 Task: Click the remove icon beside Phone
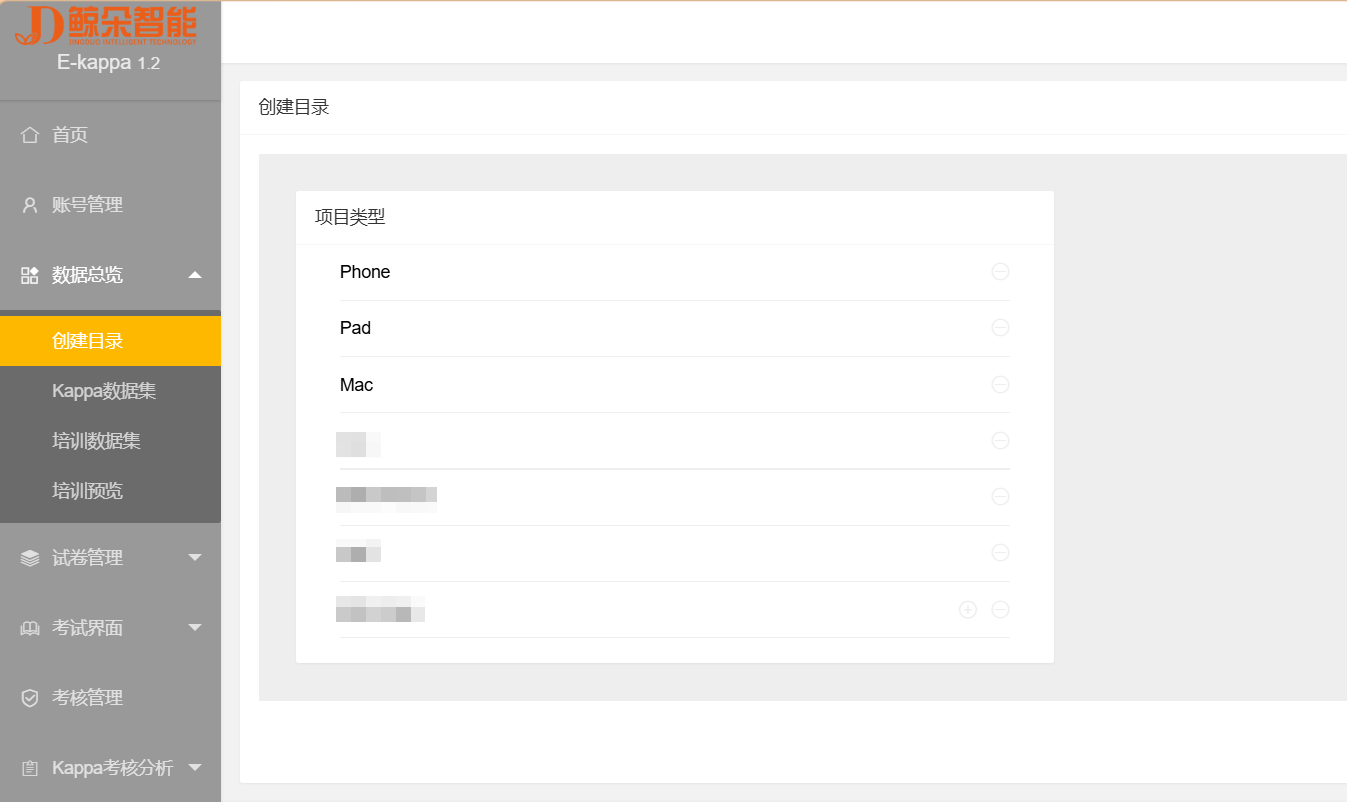1000,271
